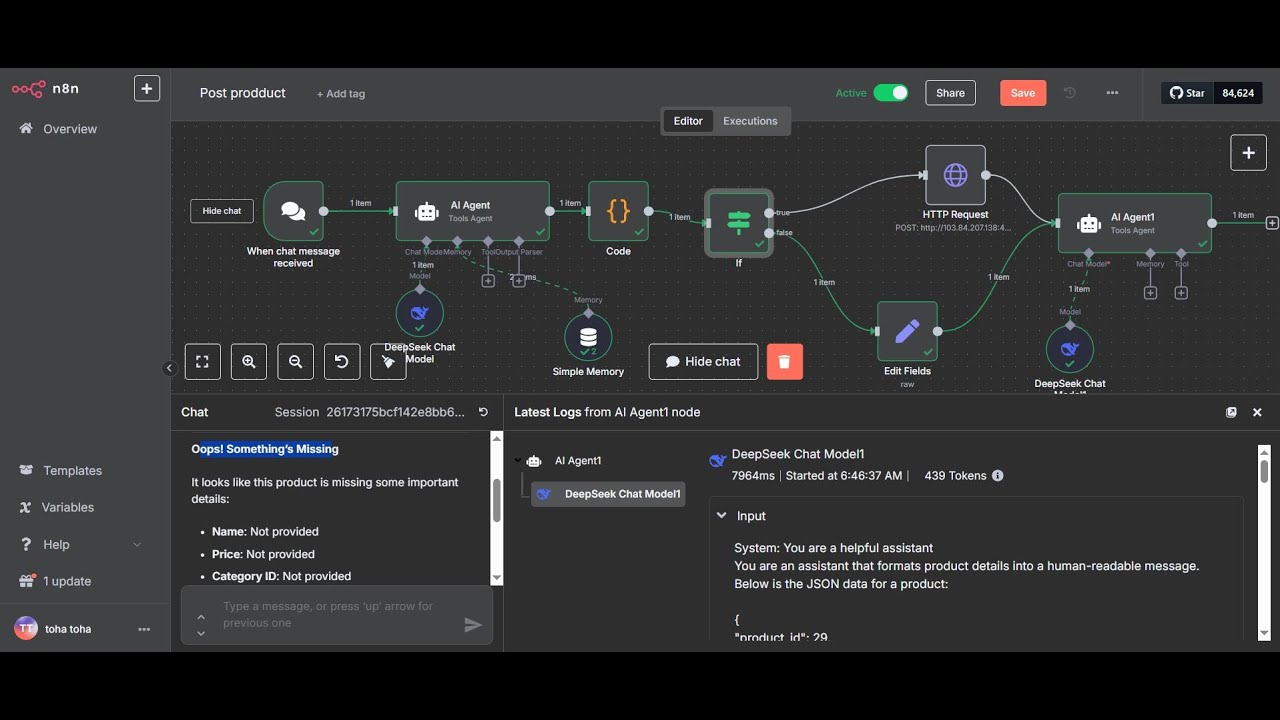Select the AI Agent node
This screenshot has width=1280, height=720.
tap(472, 211)
